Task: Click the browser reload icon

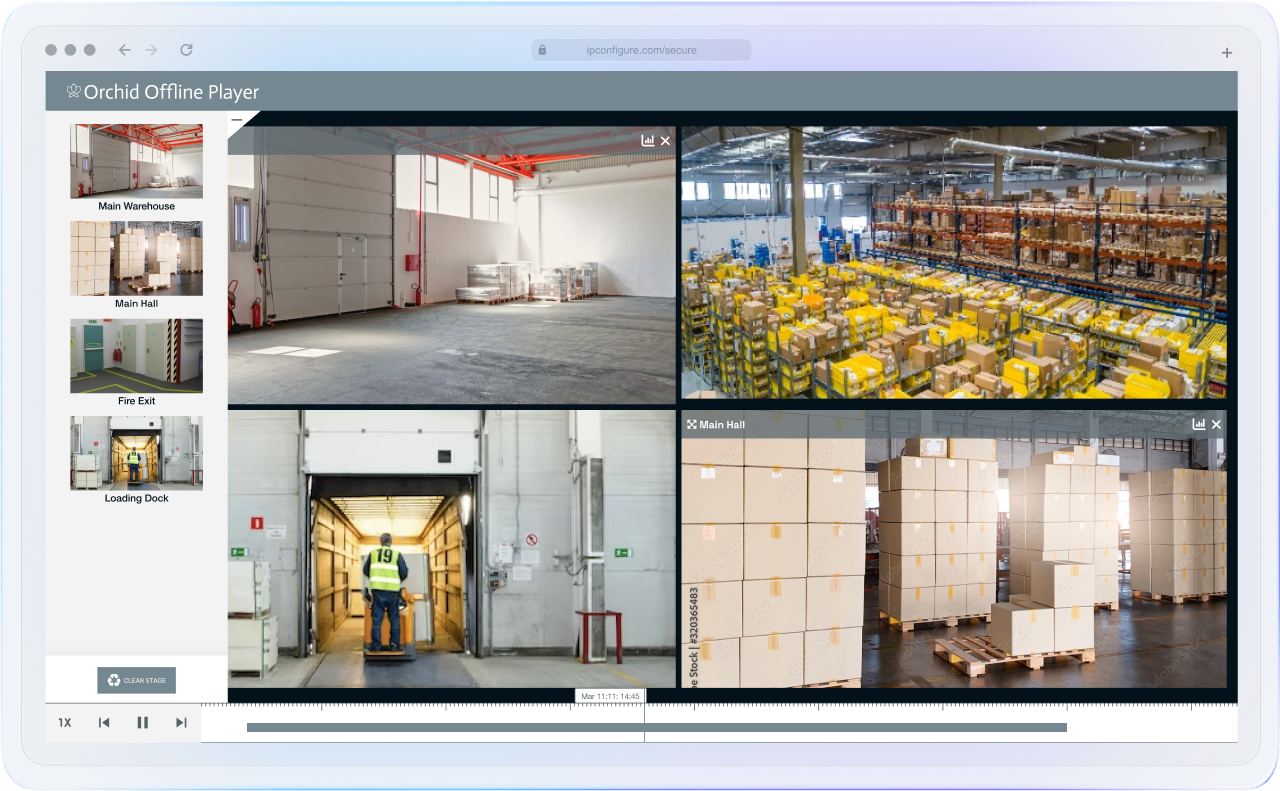Action: pos(186,50)
